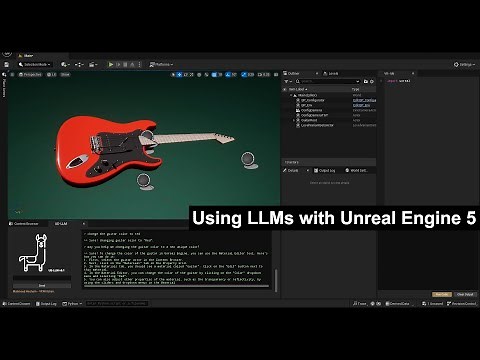Open the Edit BP_Configurator blueprint link
This screenshot has width=480, height=360.
pos(365,100)
